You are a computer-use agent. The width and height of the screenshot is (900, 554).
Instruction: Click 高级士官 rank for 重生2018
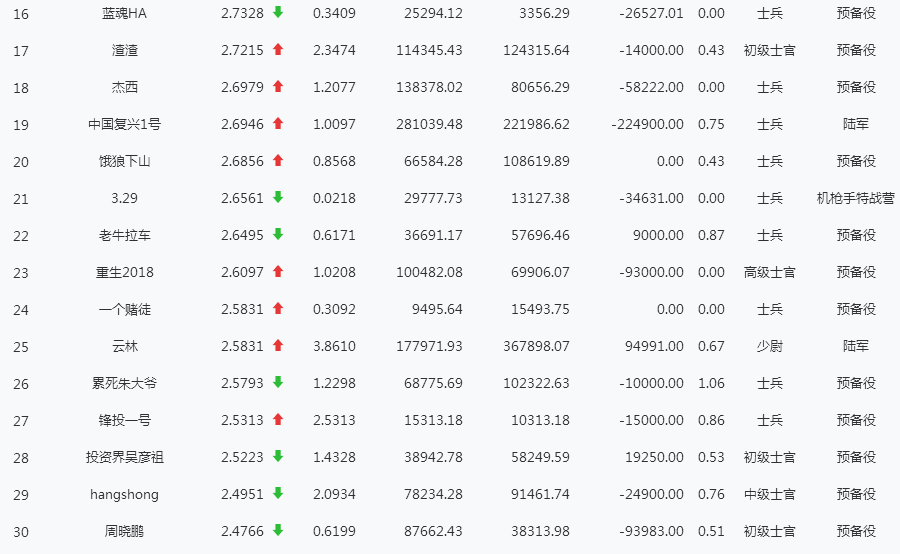[769, 272]
